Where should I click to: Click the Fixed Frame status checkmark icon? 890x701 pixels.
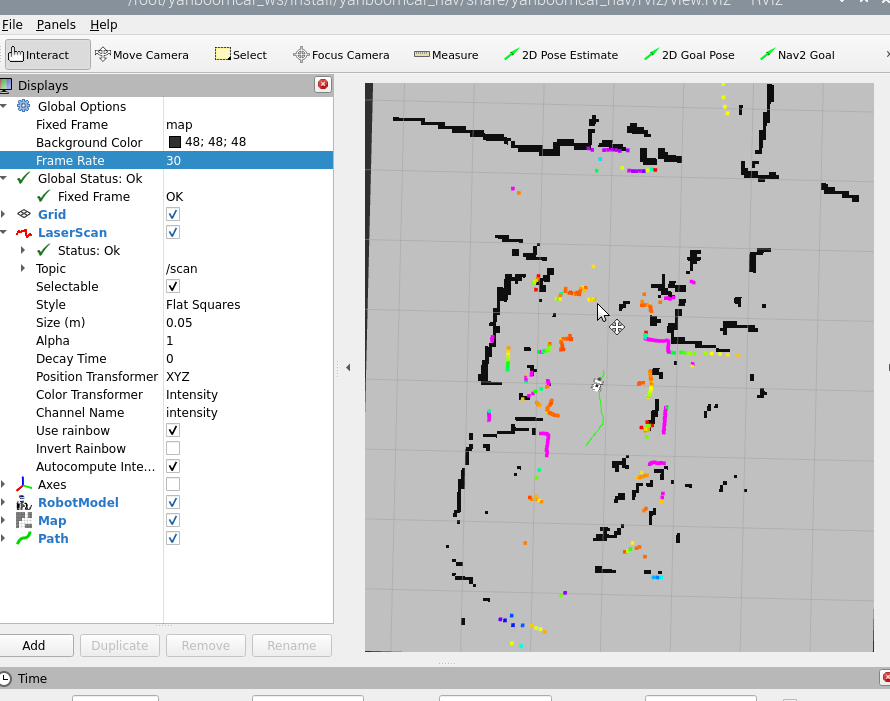(43, 196)
